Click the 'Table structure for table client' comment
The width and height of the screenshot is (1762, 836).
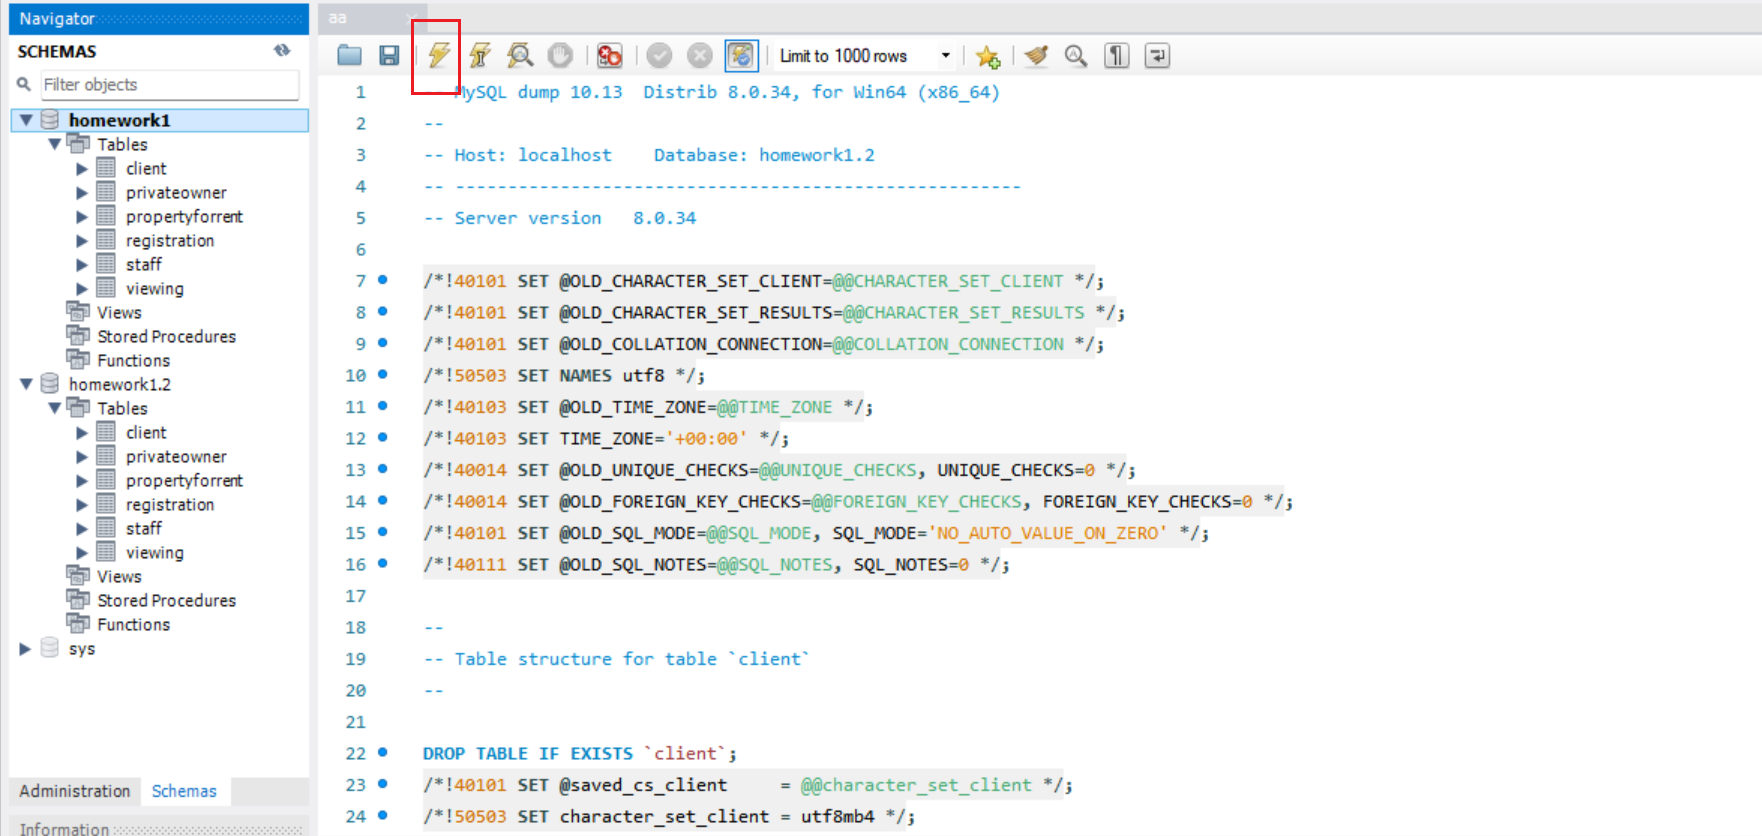click(x=617, y=659)
